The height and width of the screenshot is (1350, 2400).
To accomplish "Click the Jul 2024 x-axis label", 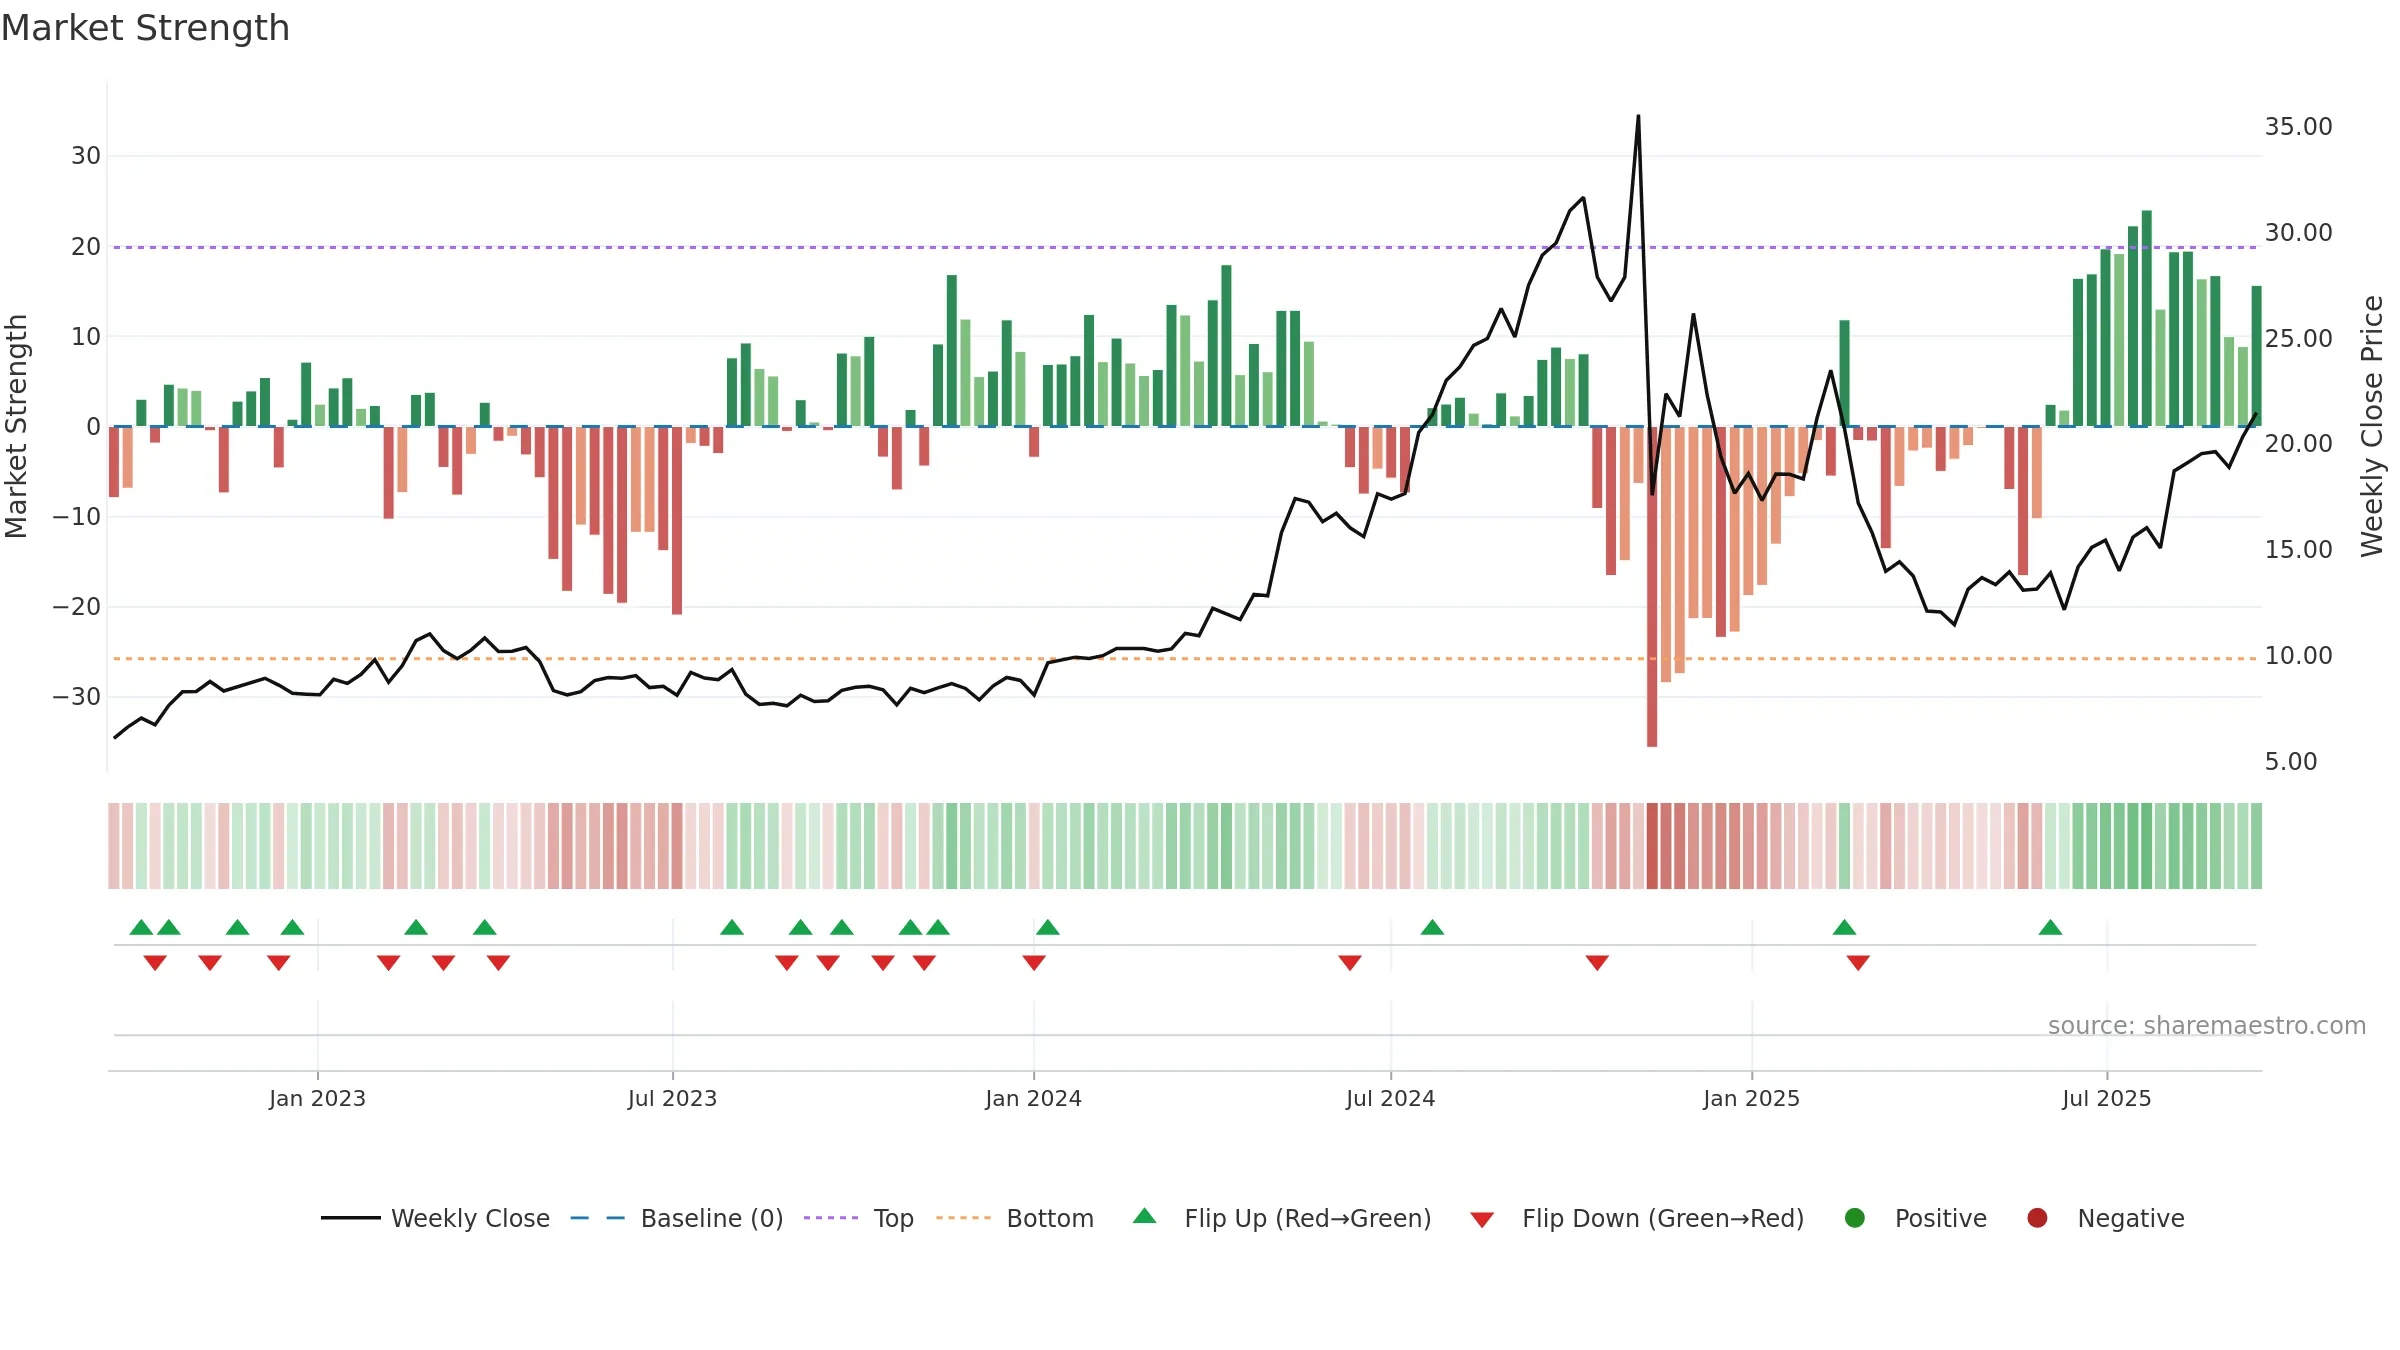I will point(1390,1099).
